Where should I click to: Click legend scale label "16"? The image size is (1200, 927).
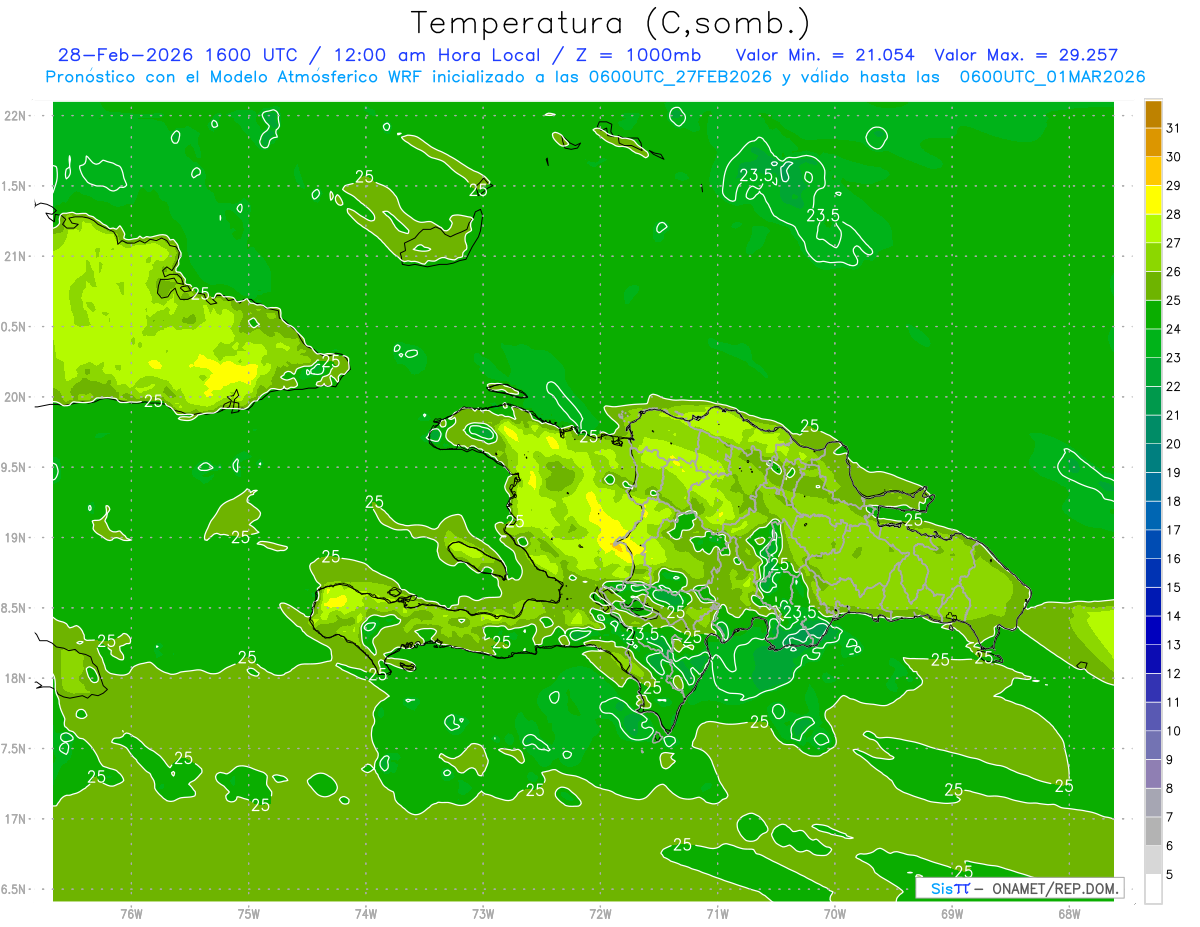1174,559
